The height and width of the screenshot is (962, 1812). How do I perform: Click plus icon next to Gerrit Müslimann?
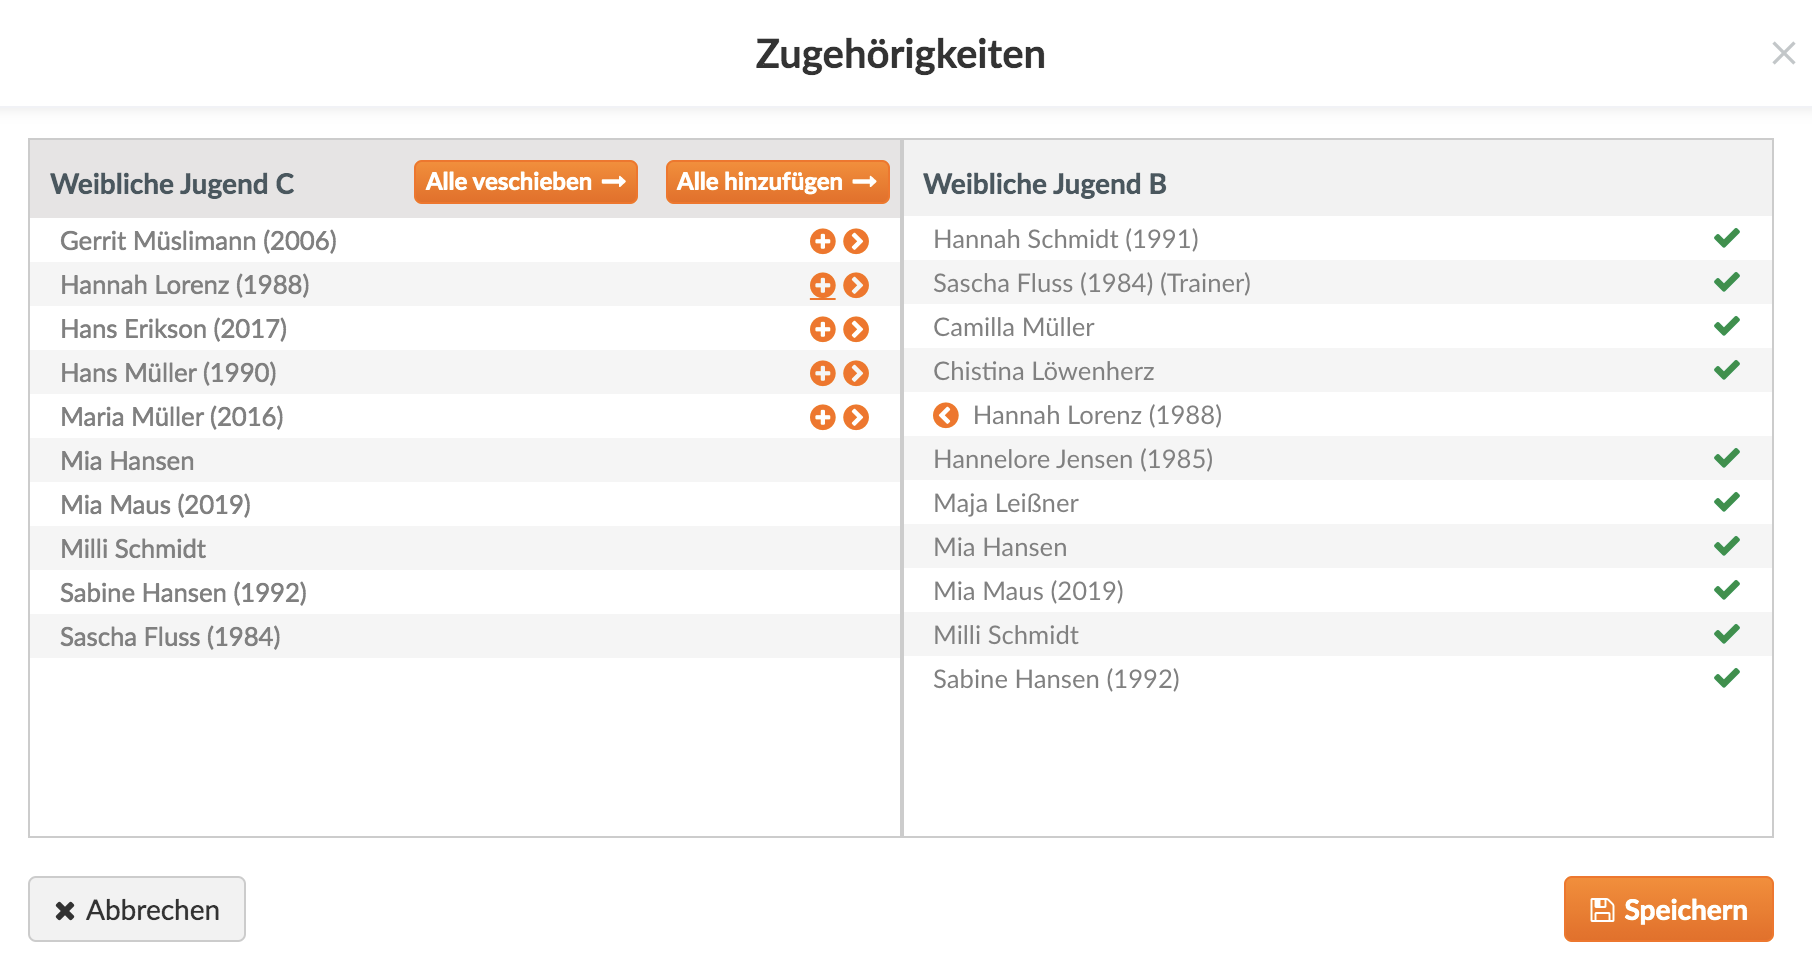(822, 241)
